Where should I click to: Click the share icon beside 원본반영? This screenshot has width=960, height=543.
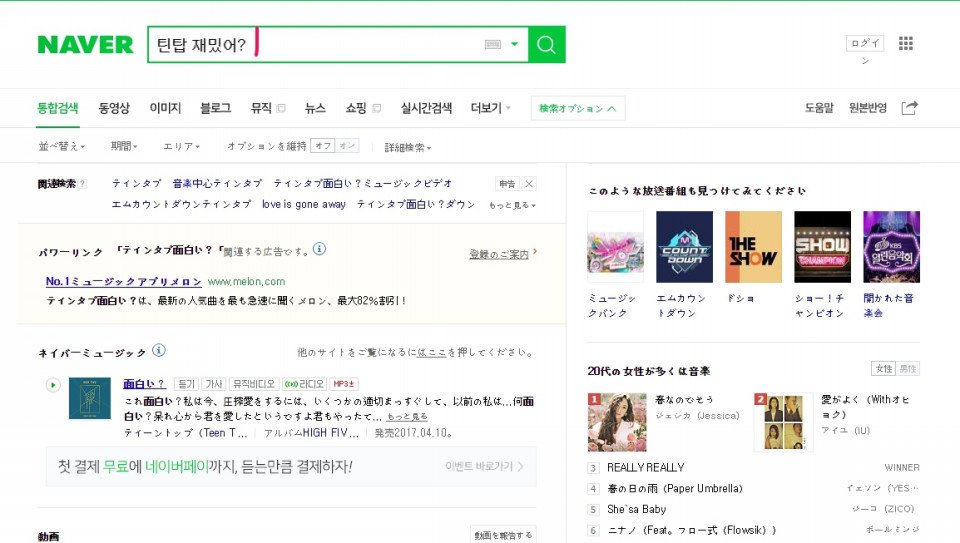pyautogui.click(x=909, y=108)
